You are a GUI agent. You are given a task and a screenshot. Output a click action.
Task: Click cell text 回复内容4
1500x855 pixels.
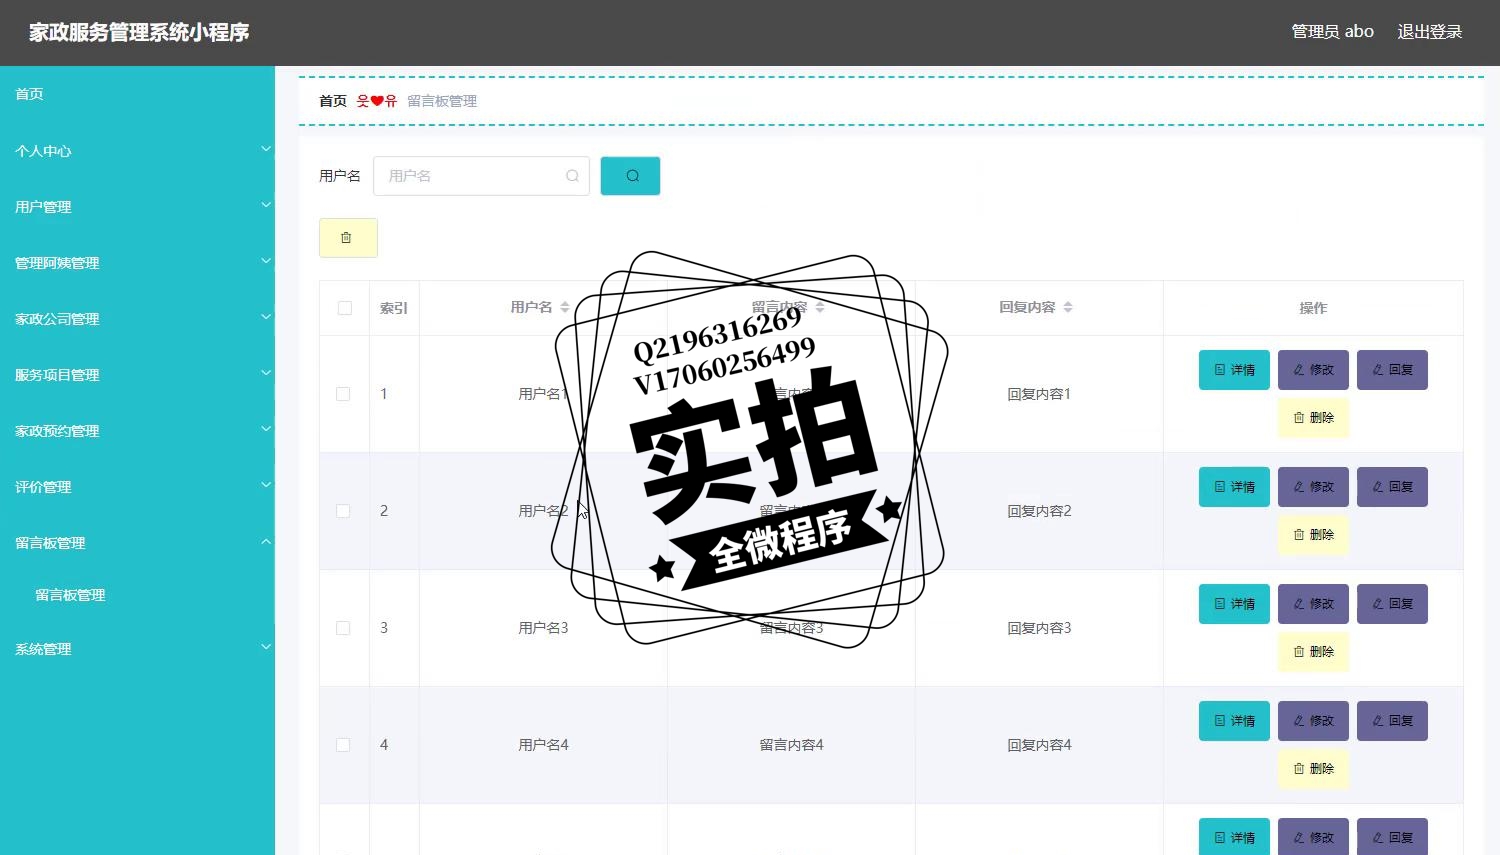[1039, 745]
